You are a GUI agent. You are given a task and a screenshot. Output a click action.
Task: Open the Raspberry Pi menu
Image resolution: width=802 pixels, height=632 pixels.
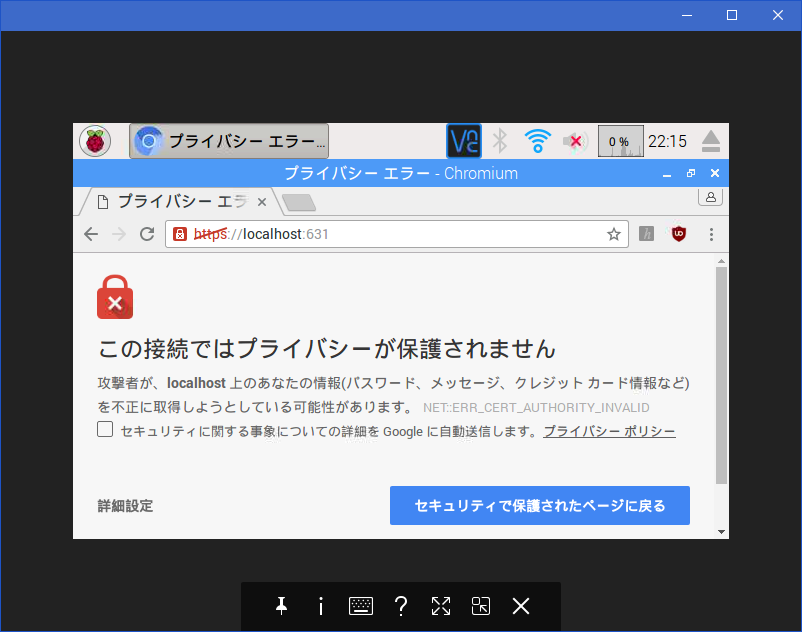[95, 140]
